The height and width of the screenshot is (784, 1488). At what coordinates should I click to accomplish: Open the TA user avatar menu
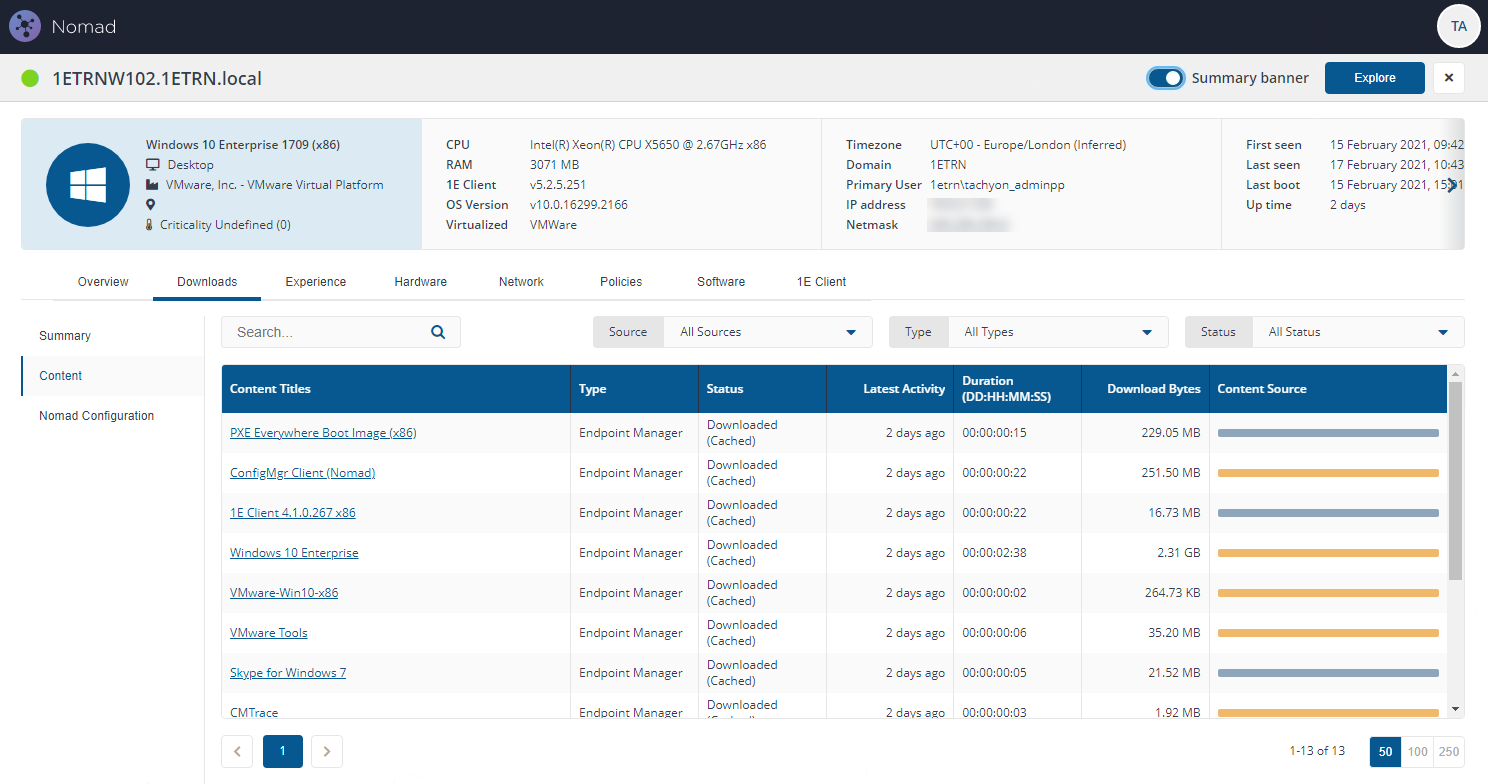coord(1458,26)
